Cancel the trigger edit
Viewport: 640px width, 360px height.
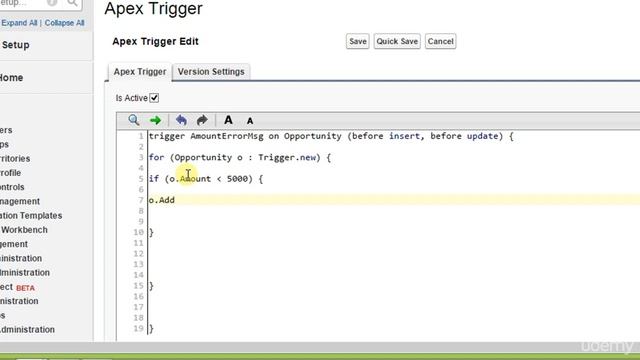pos(440,41)
